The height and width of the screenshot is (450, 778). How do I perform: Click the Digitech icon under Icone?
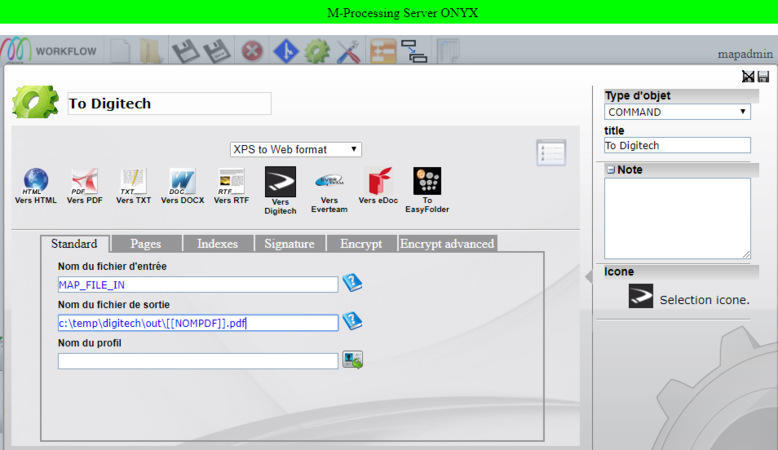[x=641, y=296]
